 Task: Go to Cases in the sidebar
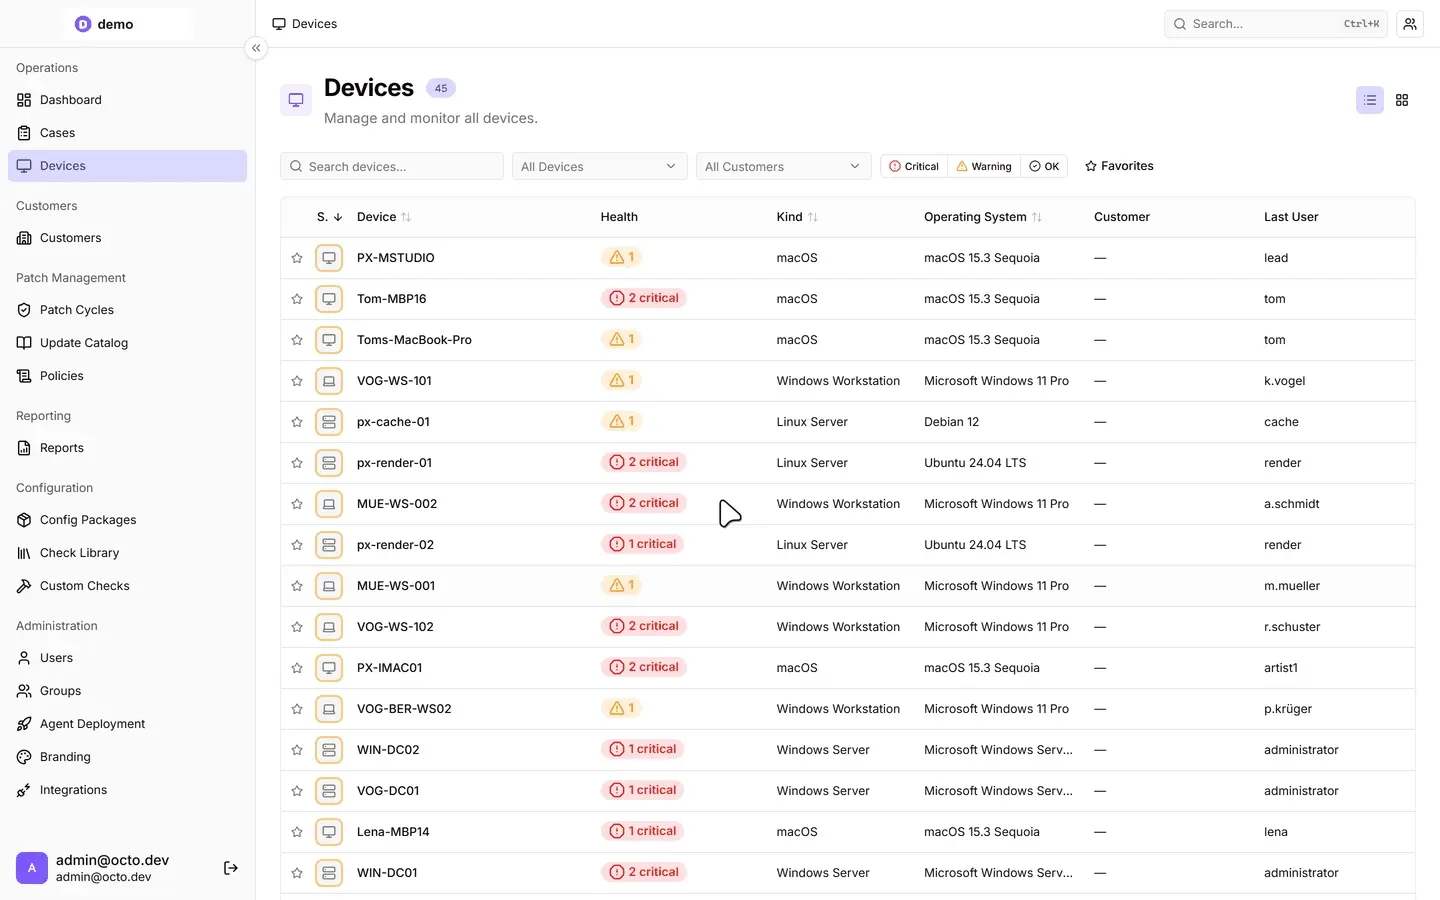click(127, 133)
